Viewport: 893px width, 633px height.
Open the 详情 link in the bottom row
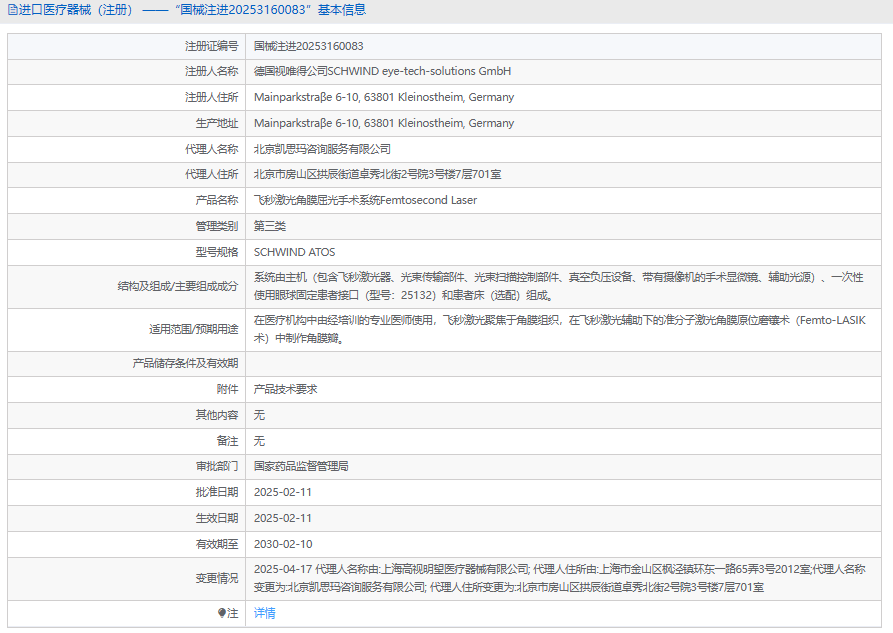click(x=264, y=613)
